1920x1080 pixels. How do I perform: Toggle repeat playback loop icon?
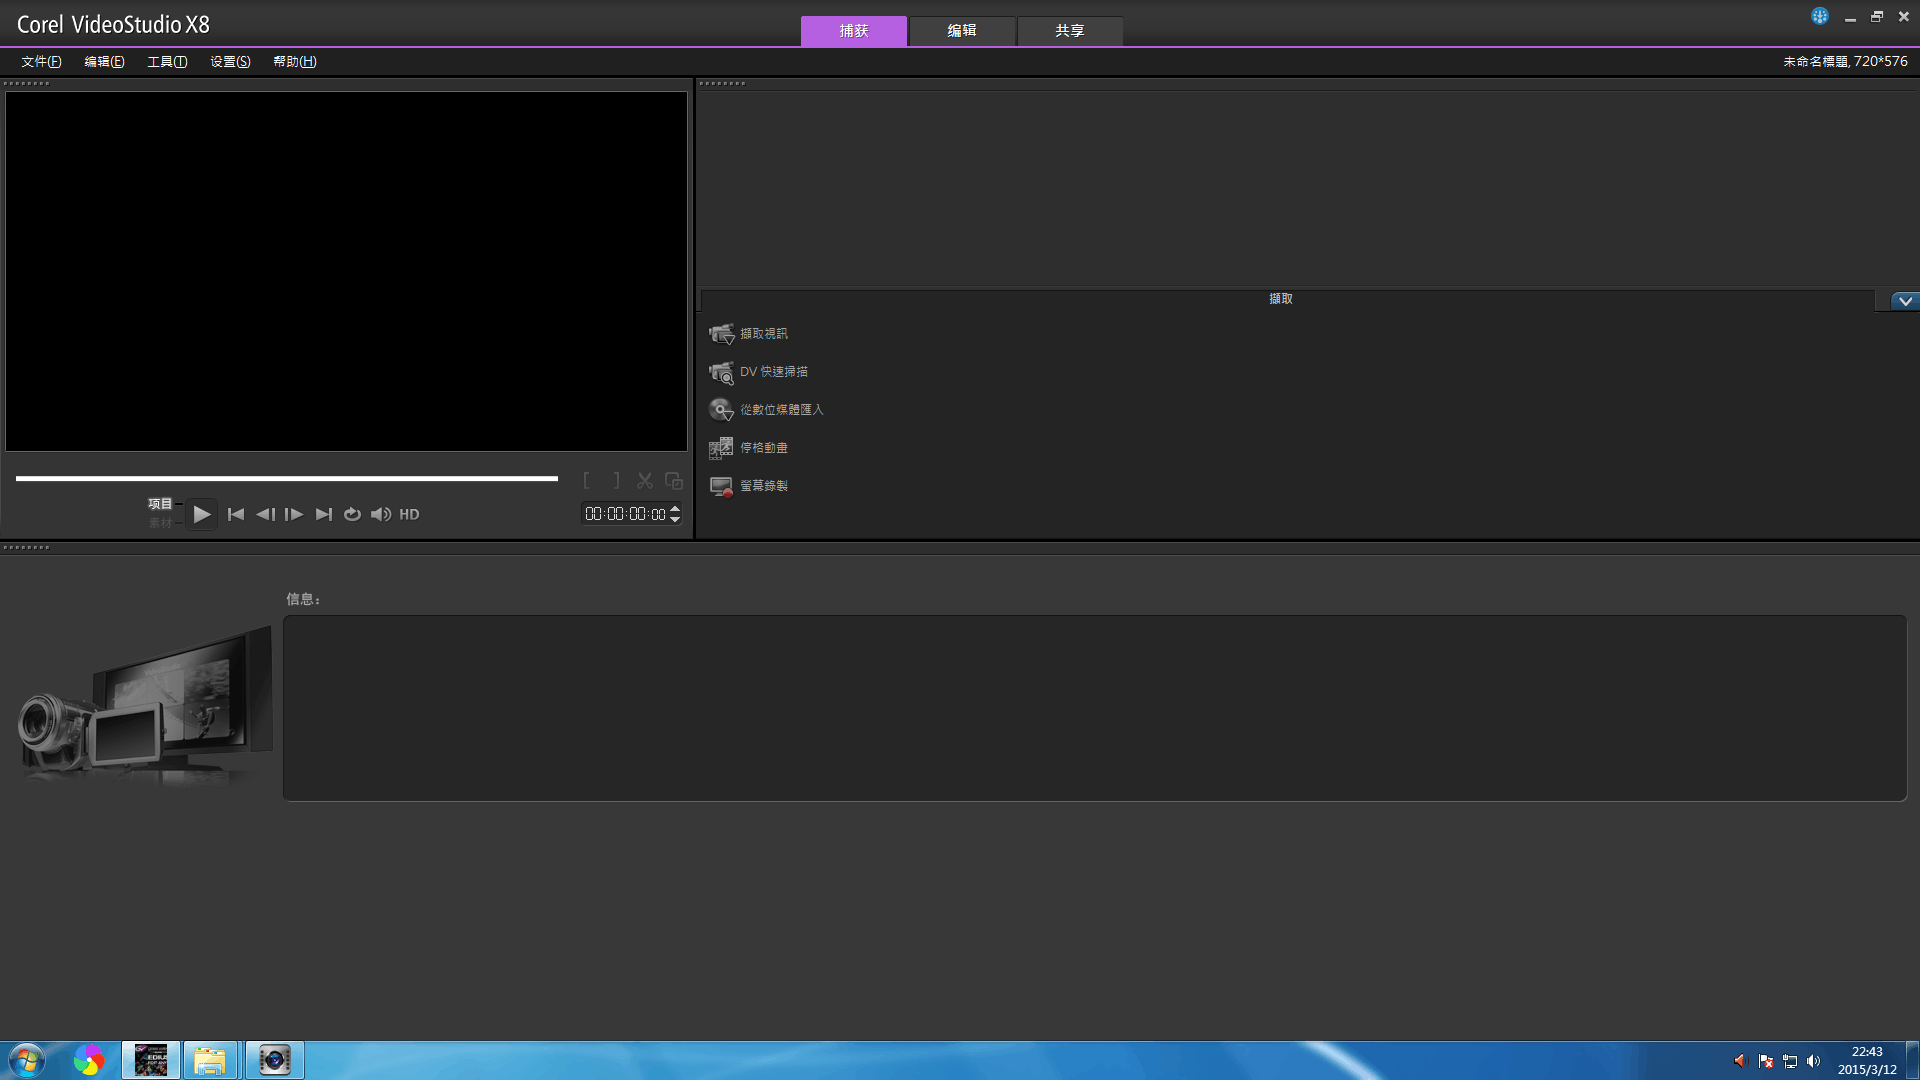tap(352, 514)
